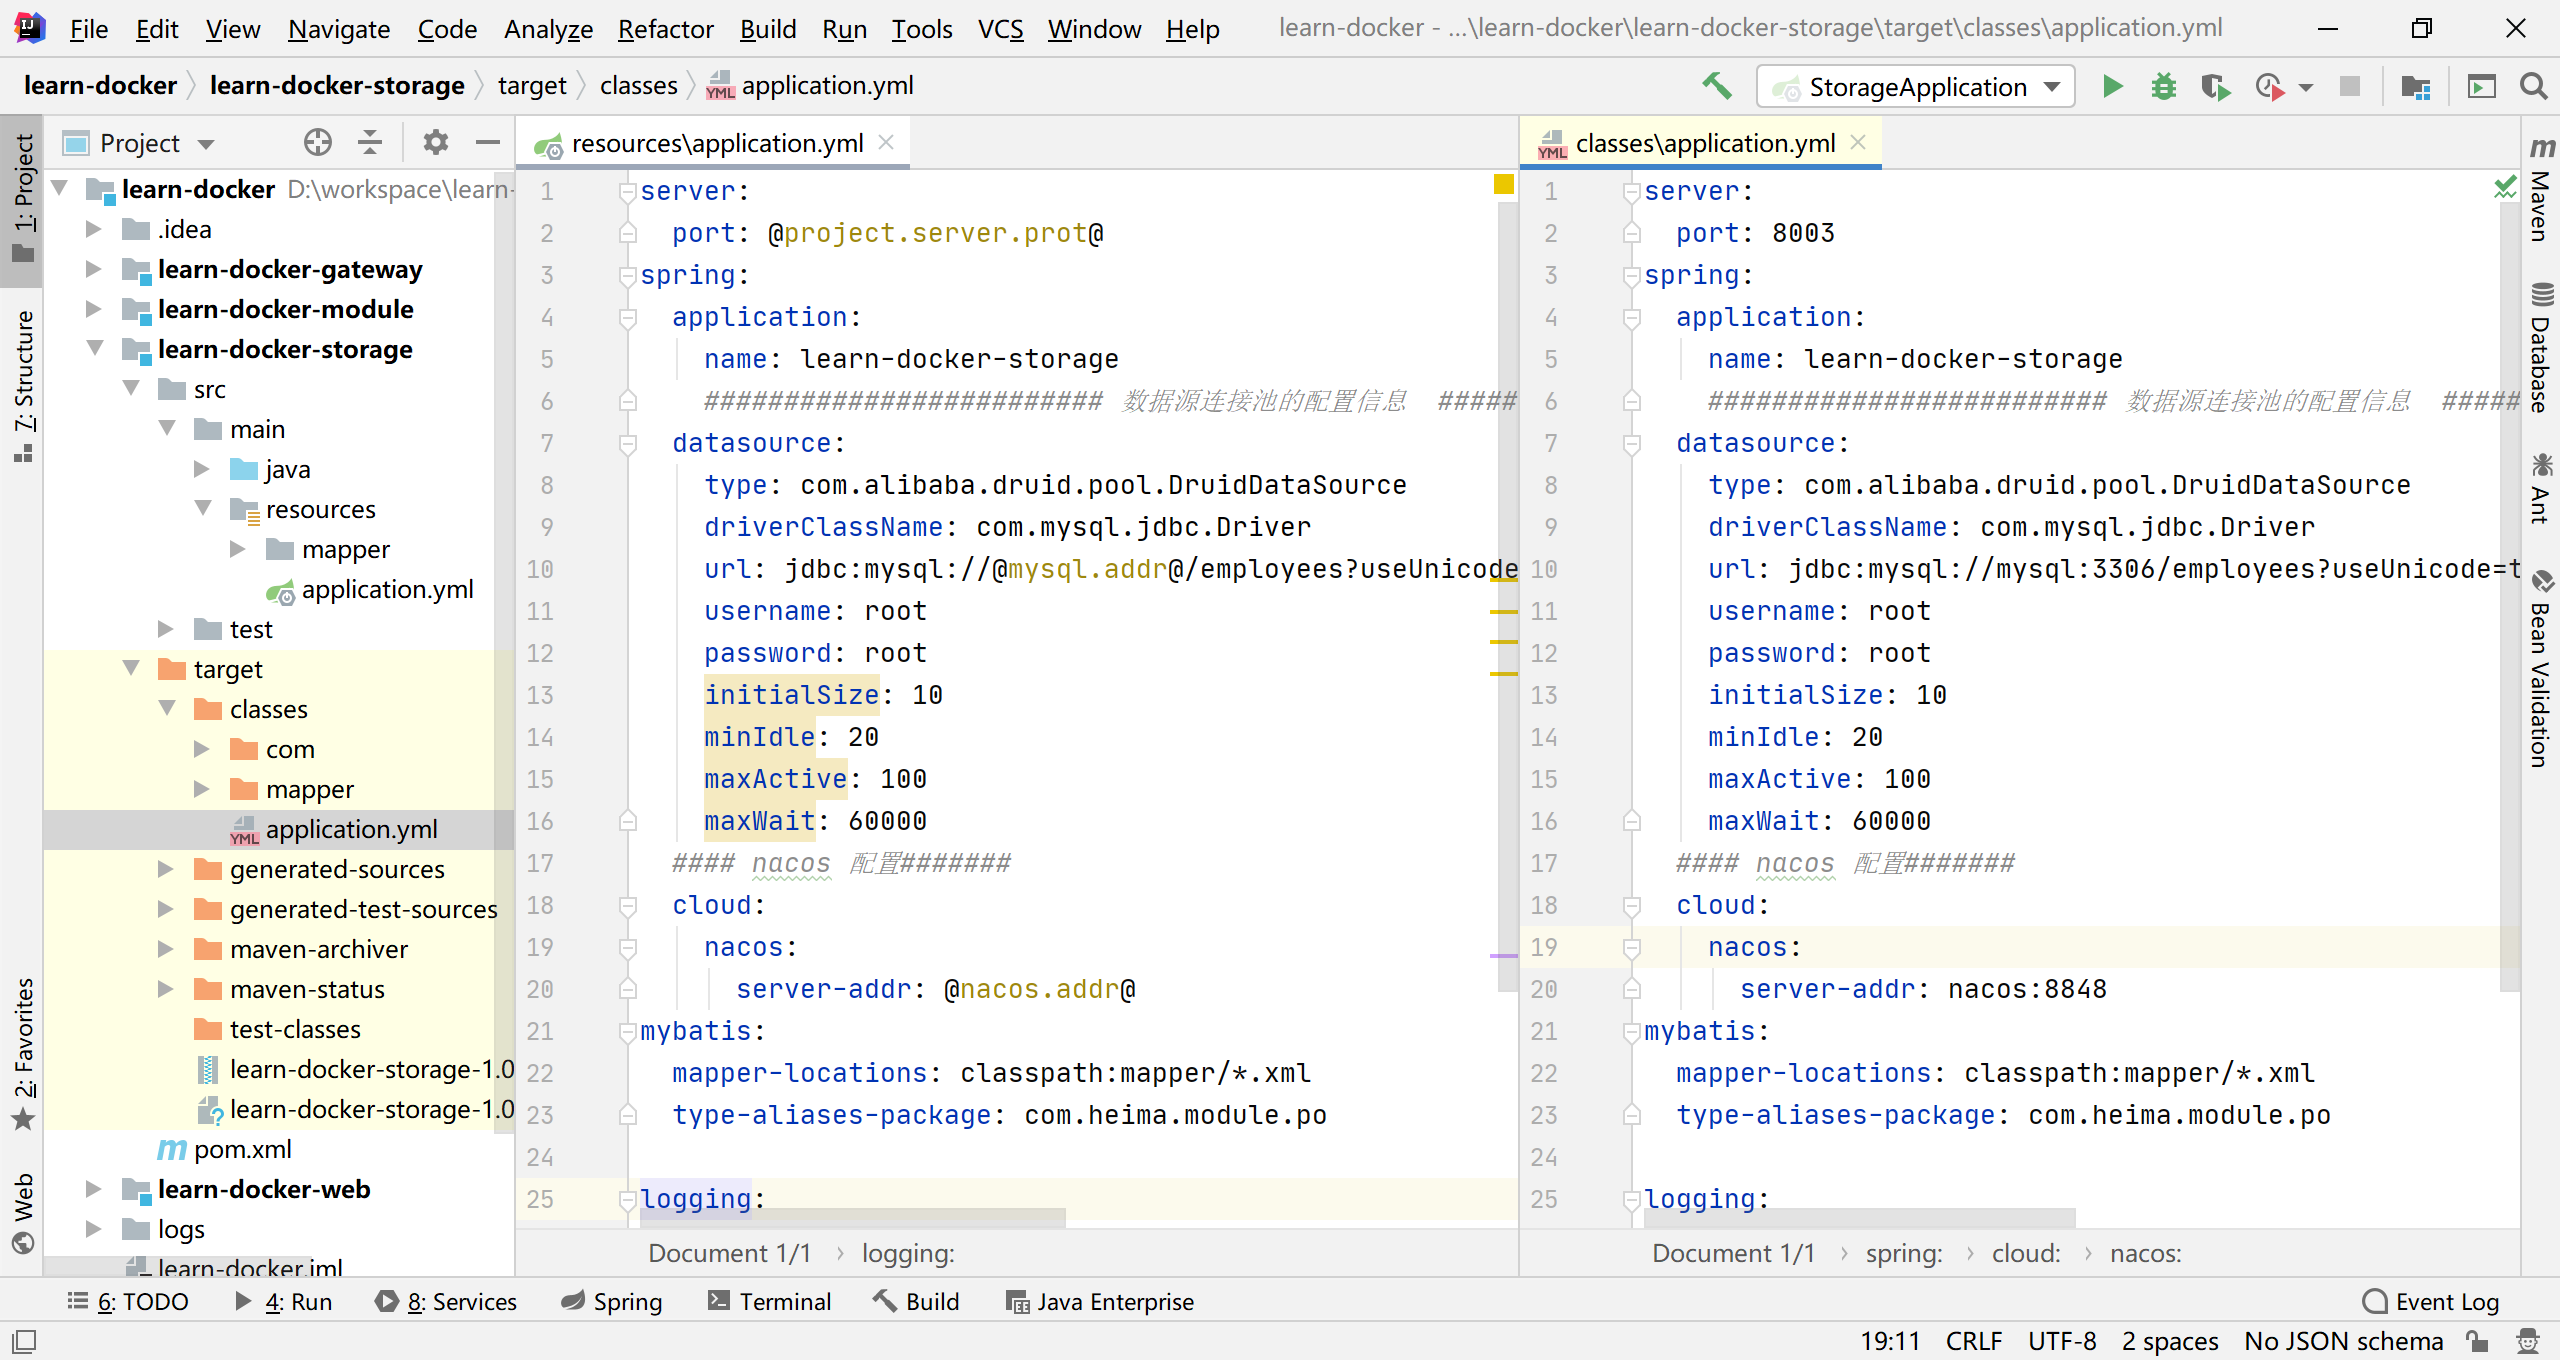The image size is (2560, 1360).
Task: Click the Debug bug icon
Action: click(x=2163, y=87)
